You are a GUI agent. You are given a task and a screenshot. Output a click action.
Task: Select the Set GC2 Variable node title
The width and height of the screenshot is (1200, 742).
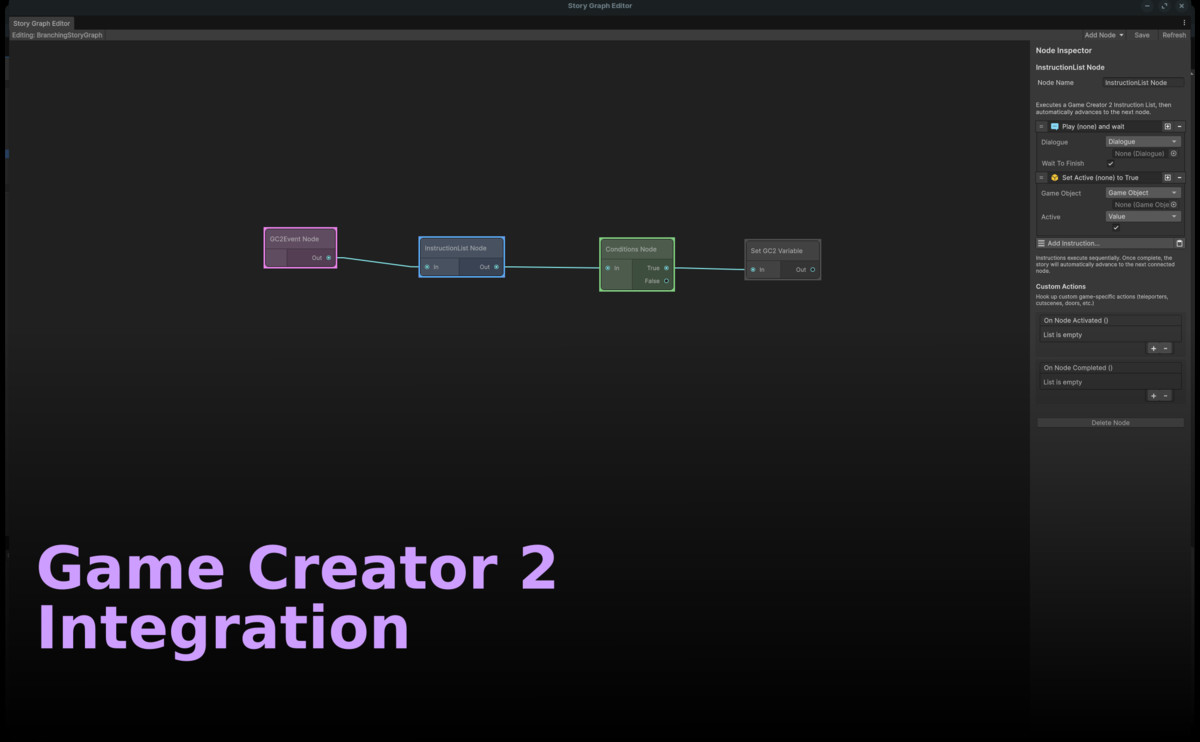coord(777,251)
